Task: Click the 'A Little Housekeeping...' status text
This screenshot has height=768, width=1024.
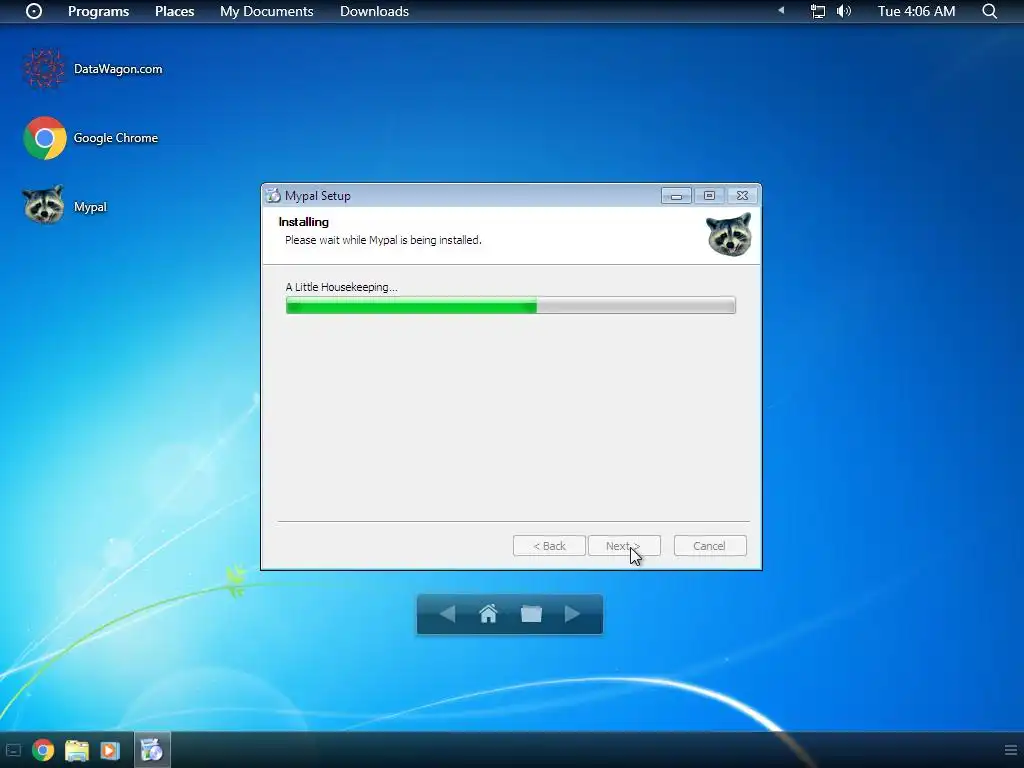Action: (342, 287)
